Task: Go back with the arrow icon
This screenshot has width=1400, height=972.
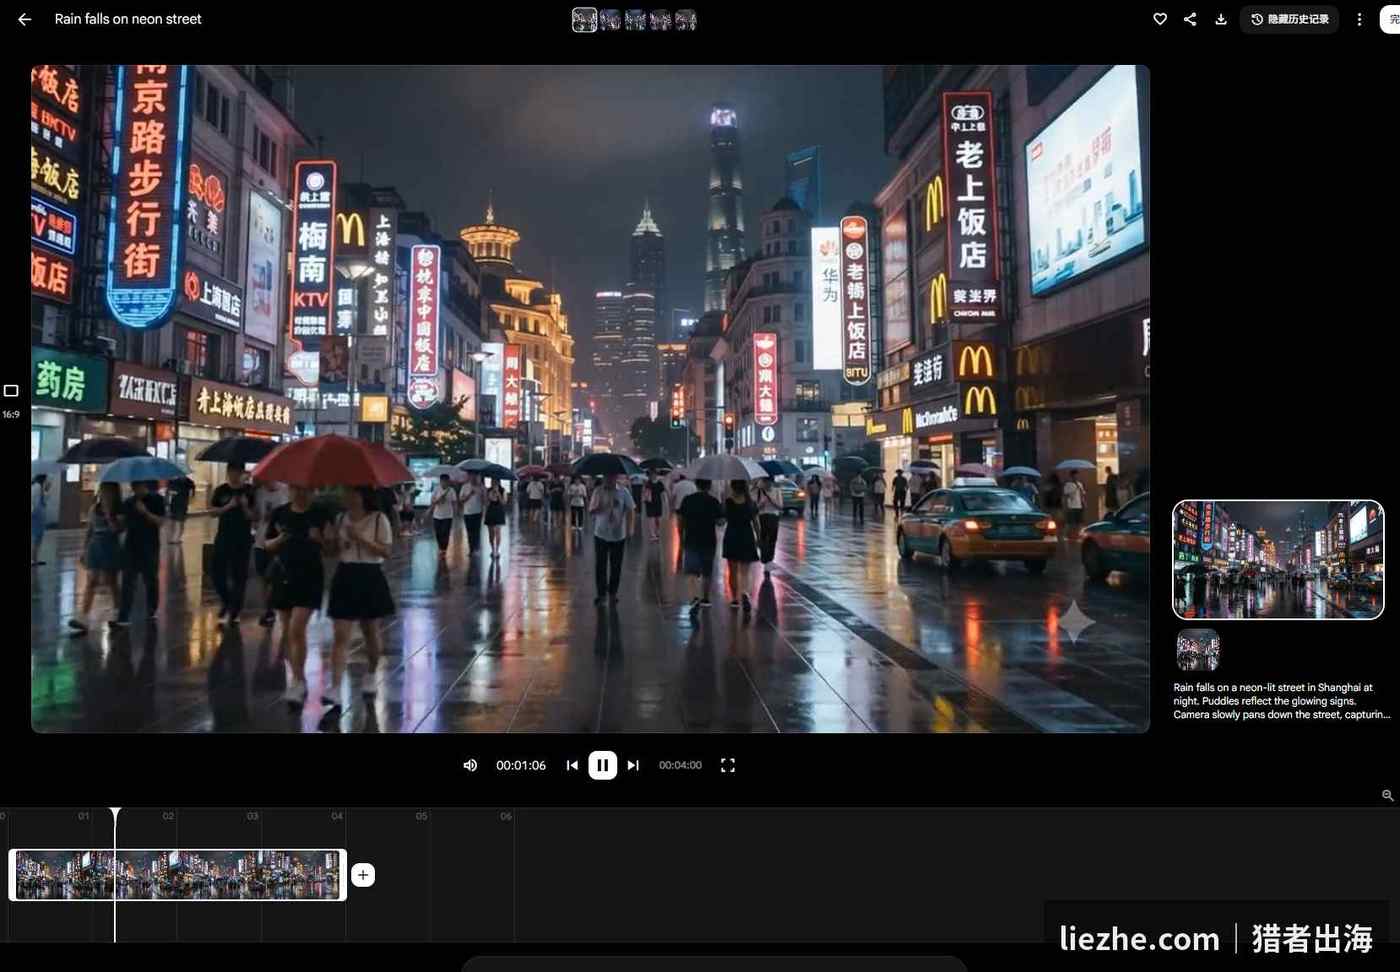Action: coord(25,19)
